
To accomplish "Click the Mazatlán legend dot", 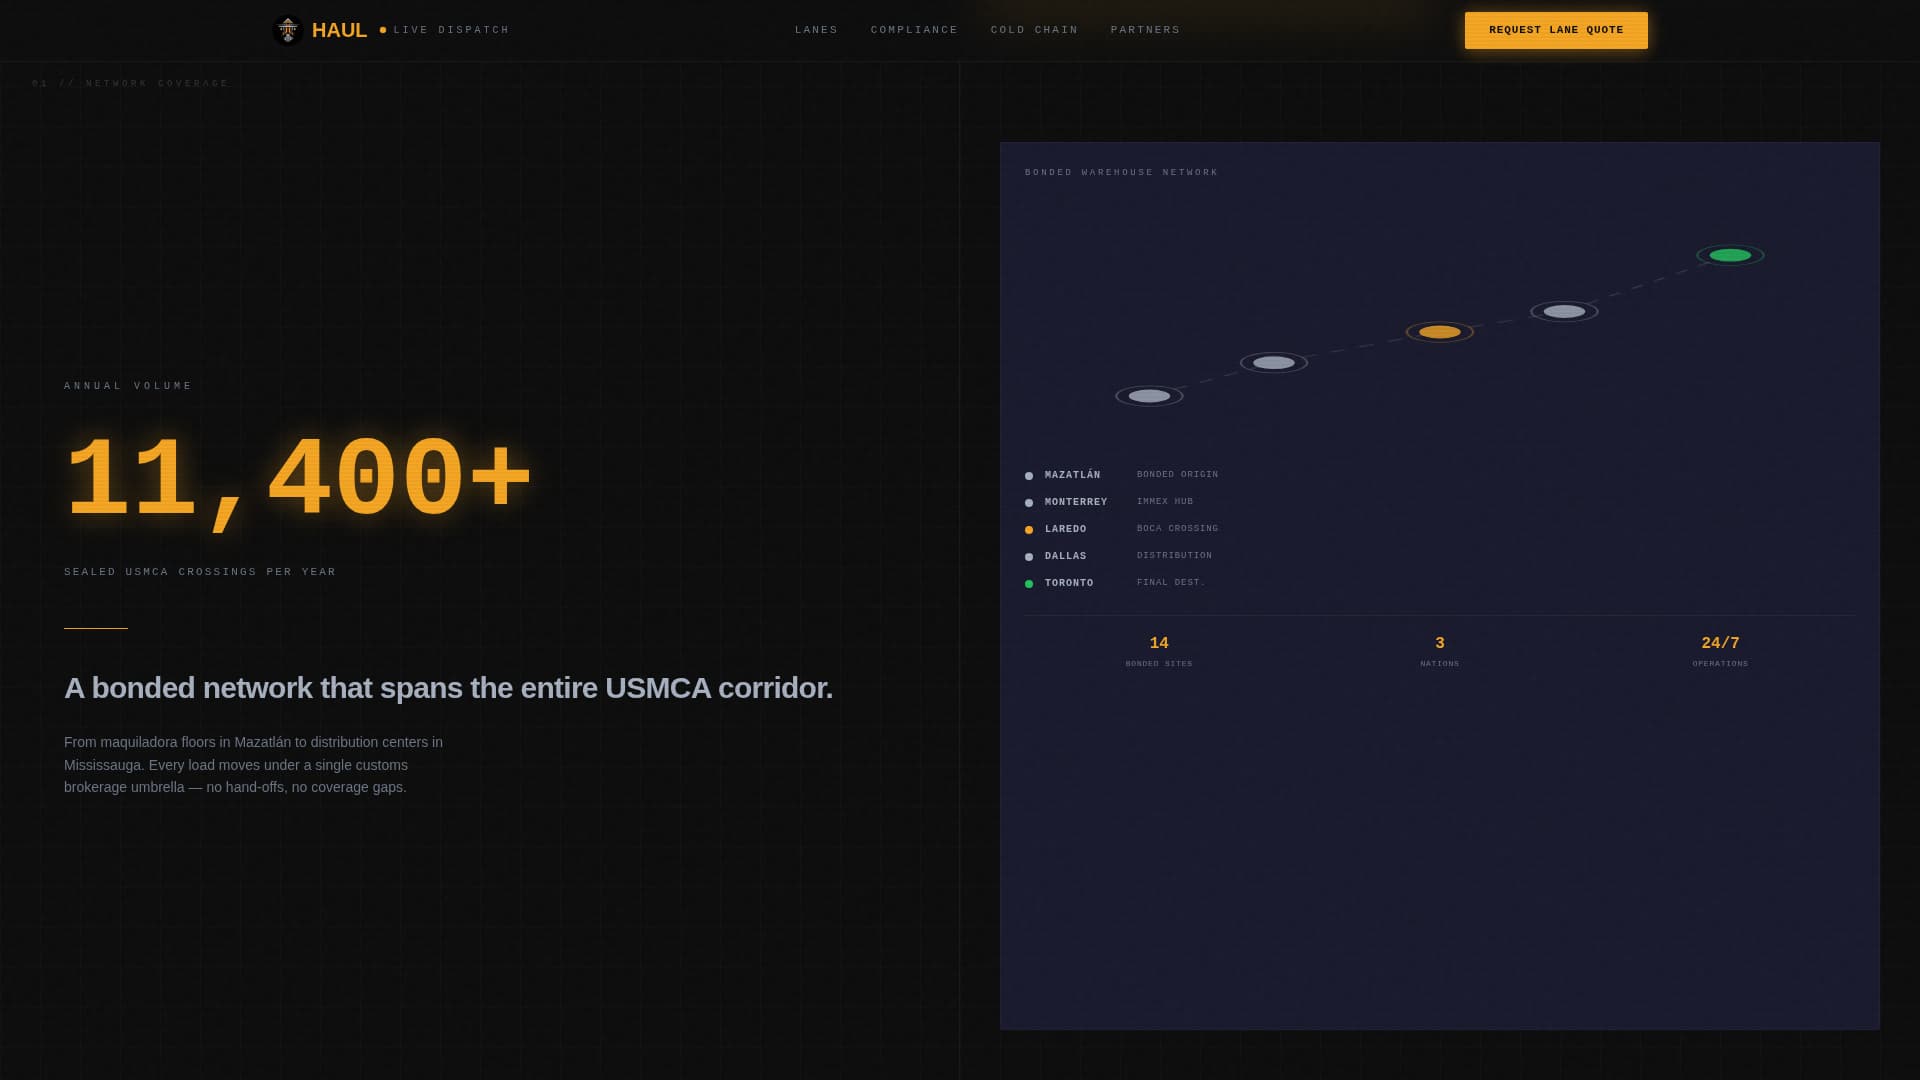I will [1029, 476].
